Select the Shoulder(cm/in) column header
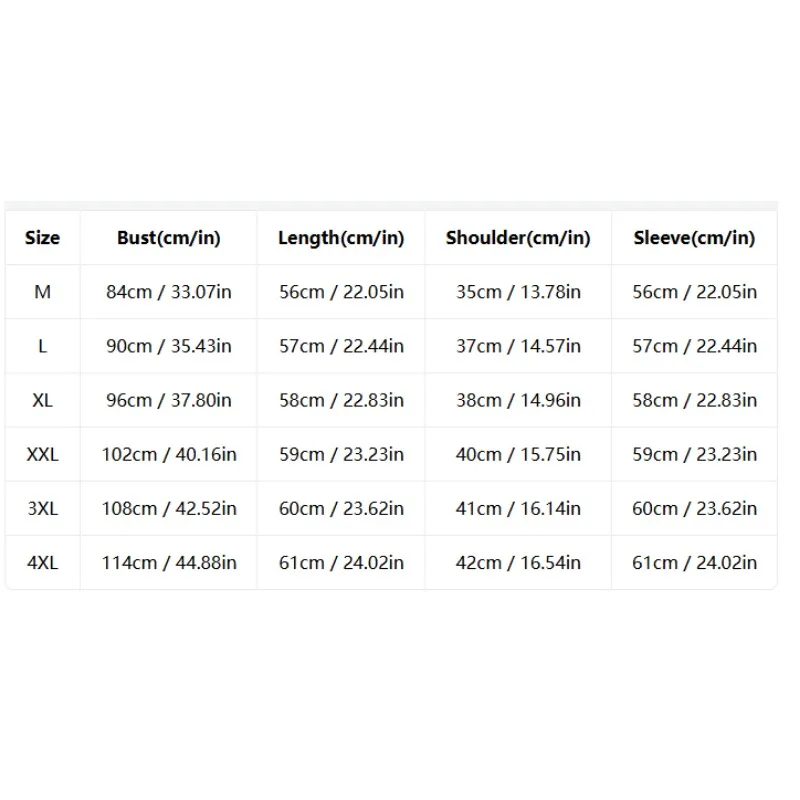800x800 pixels. (518, 238)
